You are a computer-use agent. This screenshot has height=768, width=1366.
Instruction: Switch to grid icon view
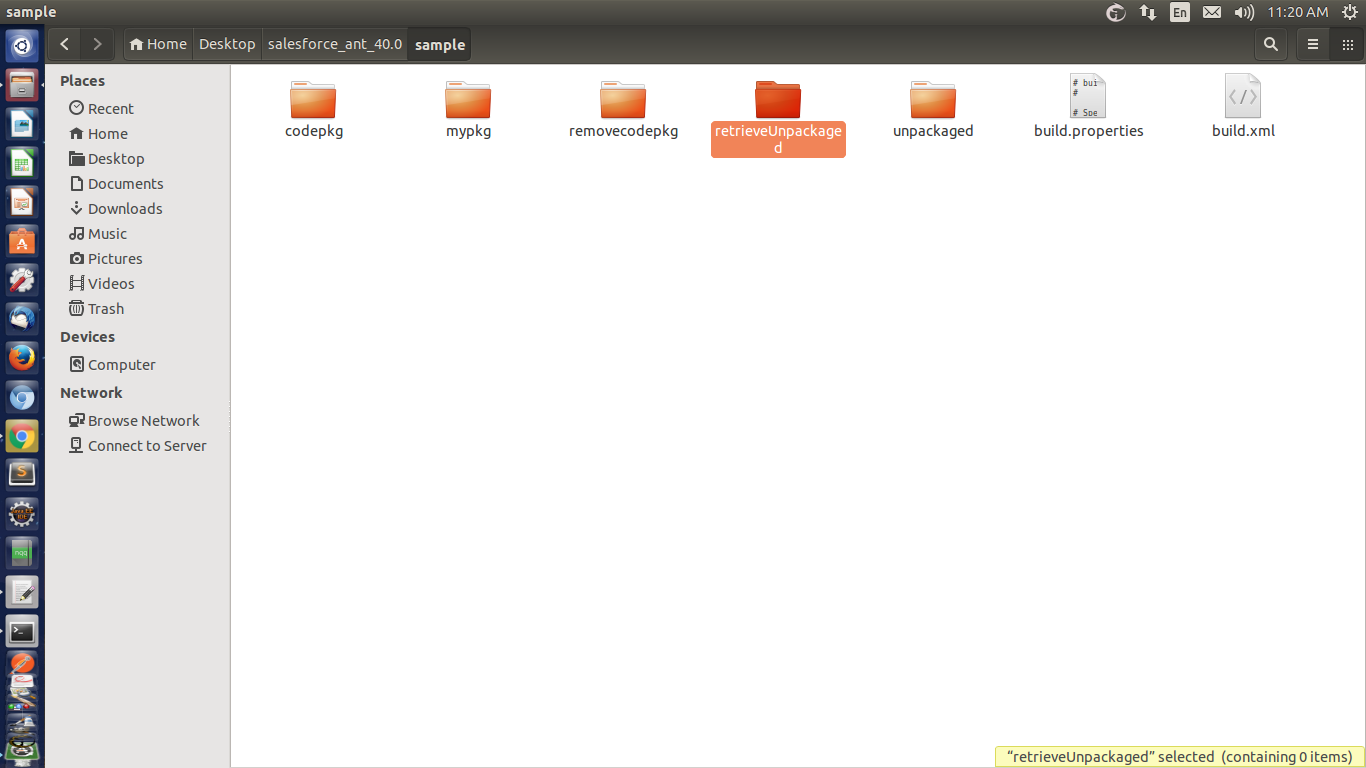pyautogui.click(x=1347, y=44)
